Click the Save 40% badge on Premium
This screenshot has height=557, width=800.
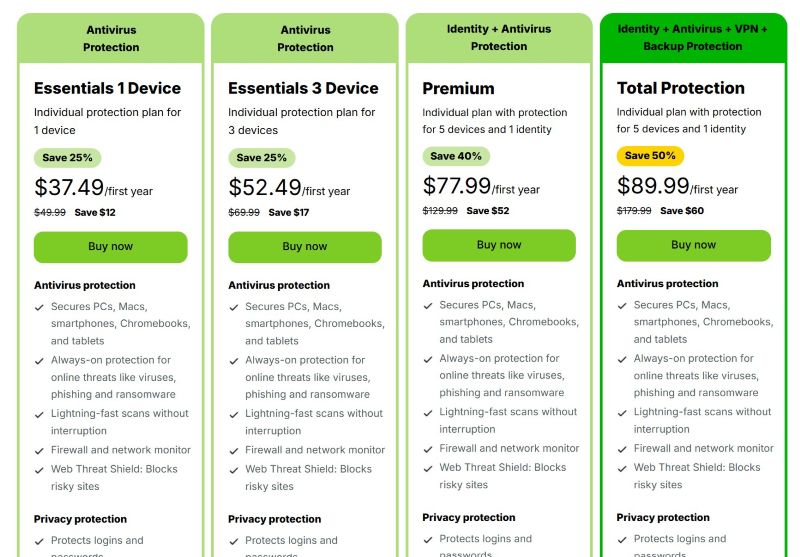(x=456, y=156)
